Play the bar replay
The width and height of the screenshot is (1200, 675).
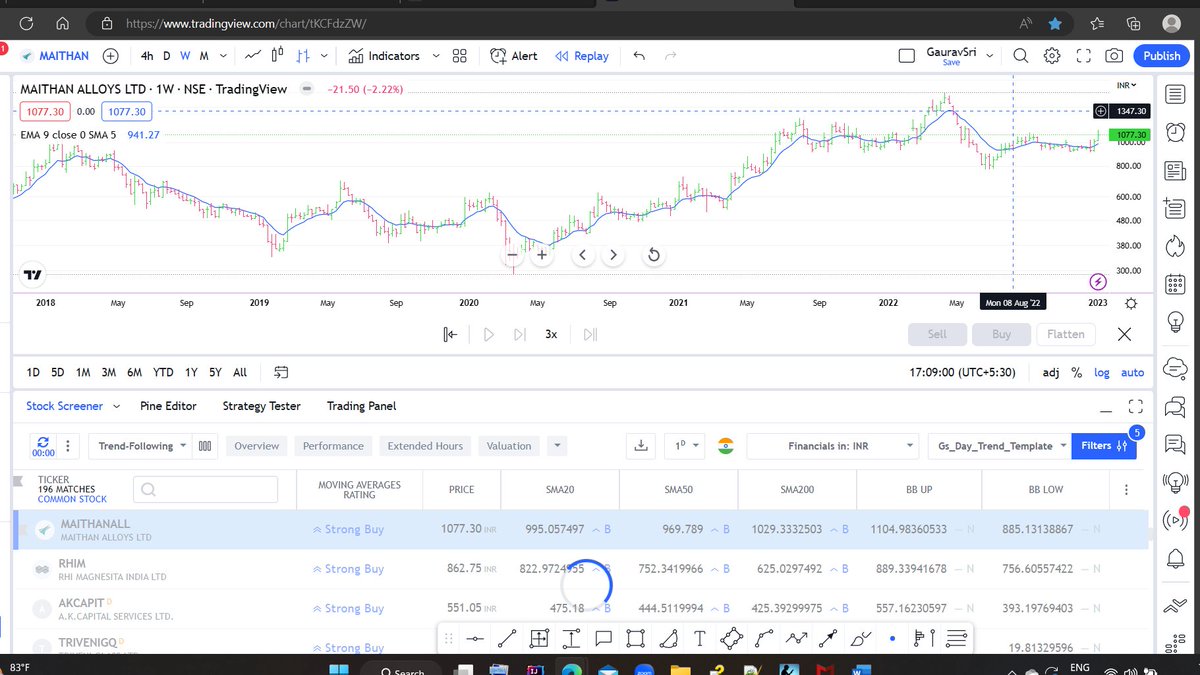(488, 334)
